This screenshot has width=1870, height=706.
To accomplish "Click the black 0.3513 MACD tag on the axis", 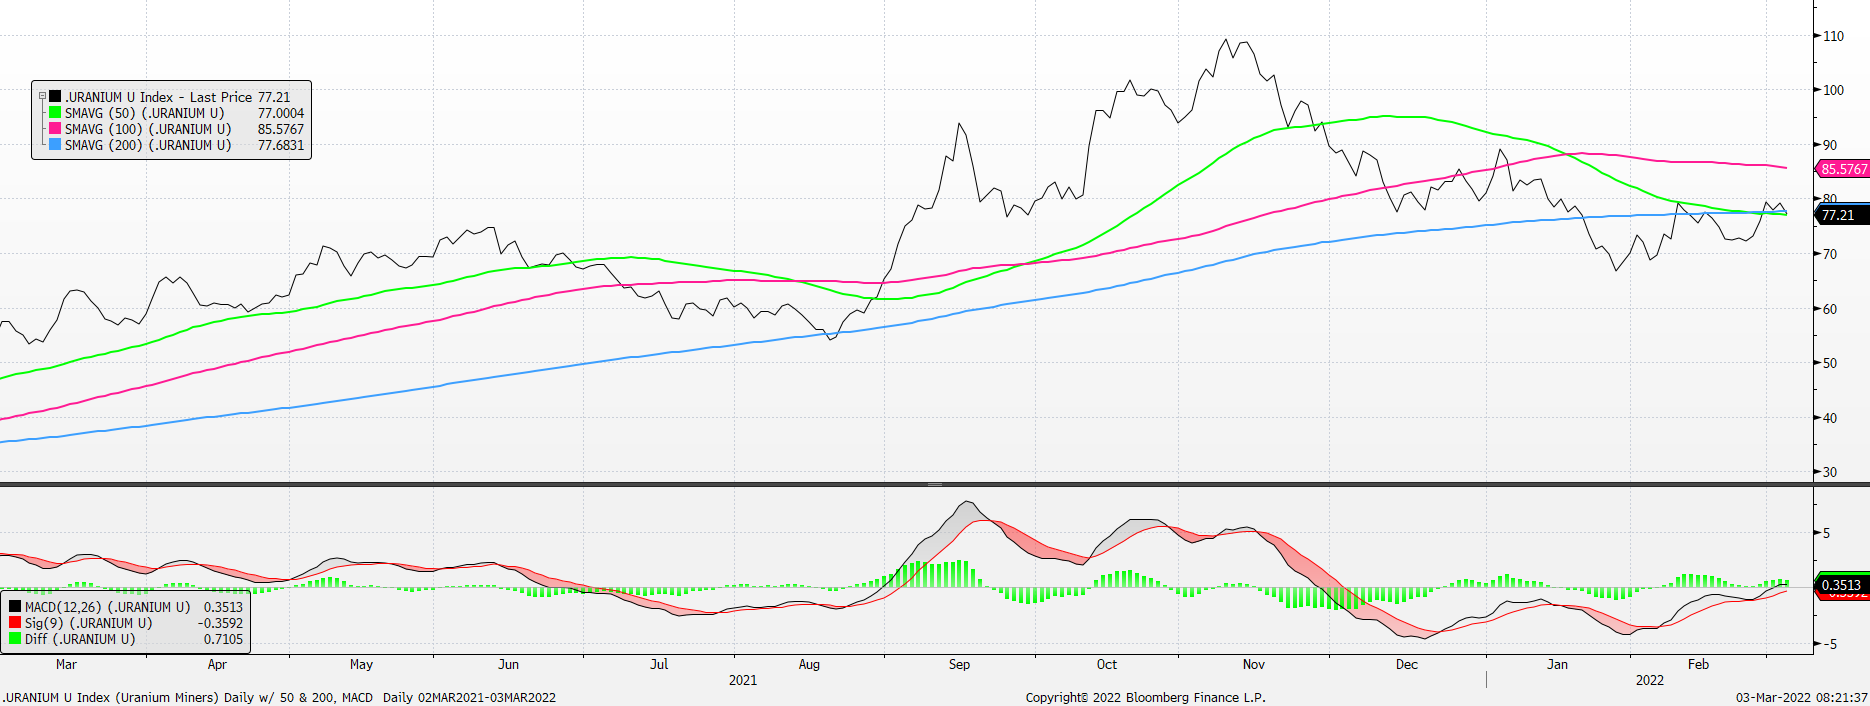I will (x=1843, y=585).
